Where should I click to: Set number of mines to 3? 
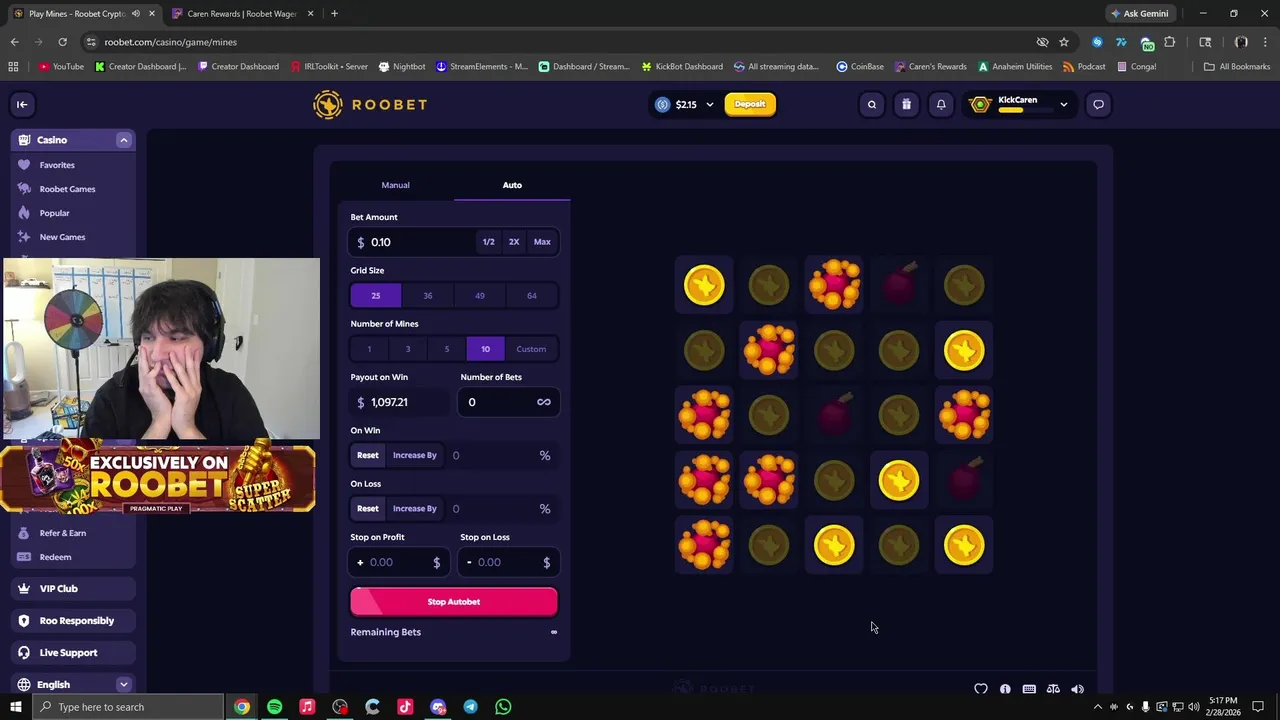(x=408, y=349)
